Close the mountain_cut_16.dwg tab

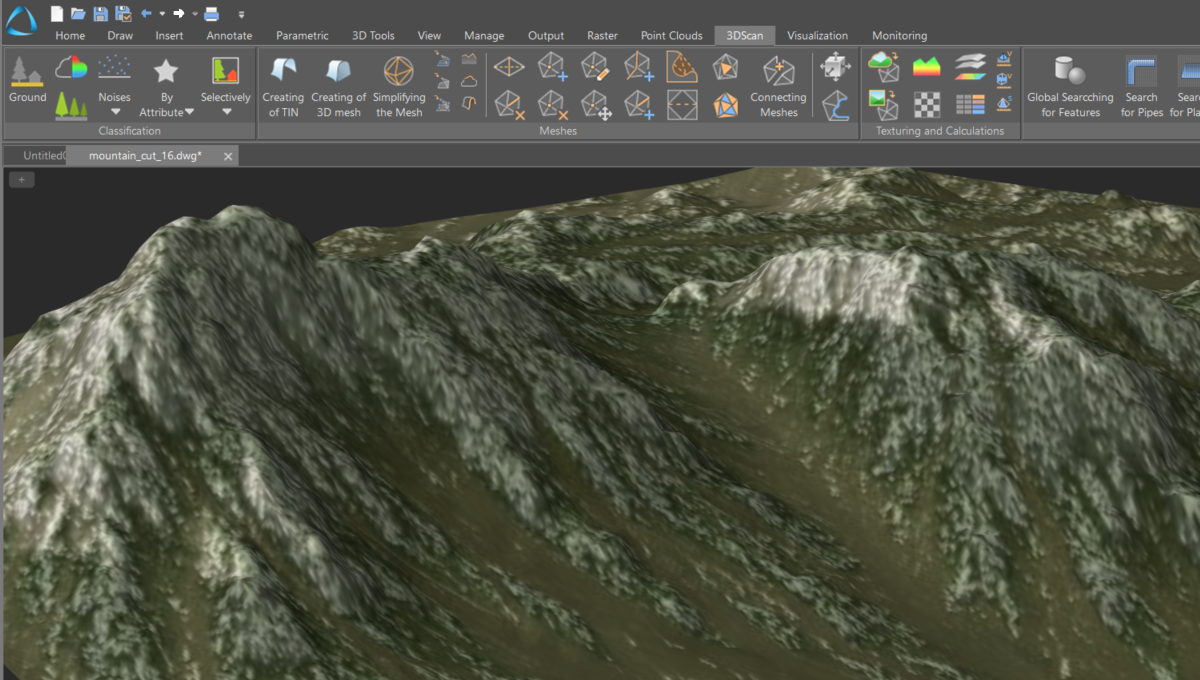229,155
